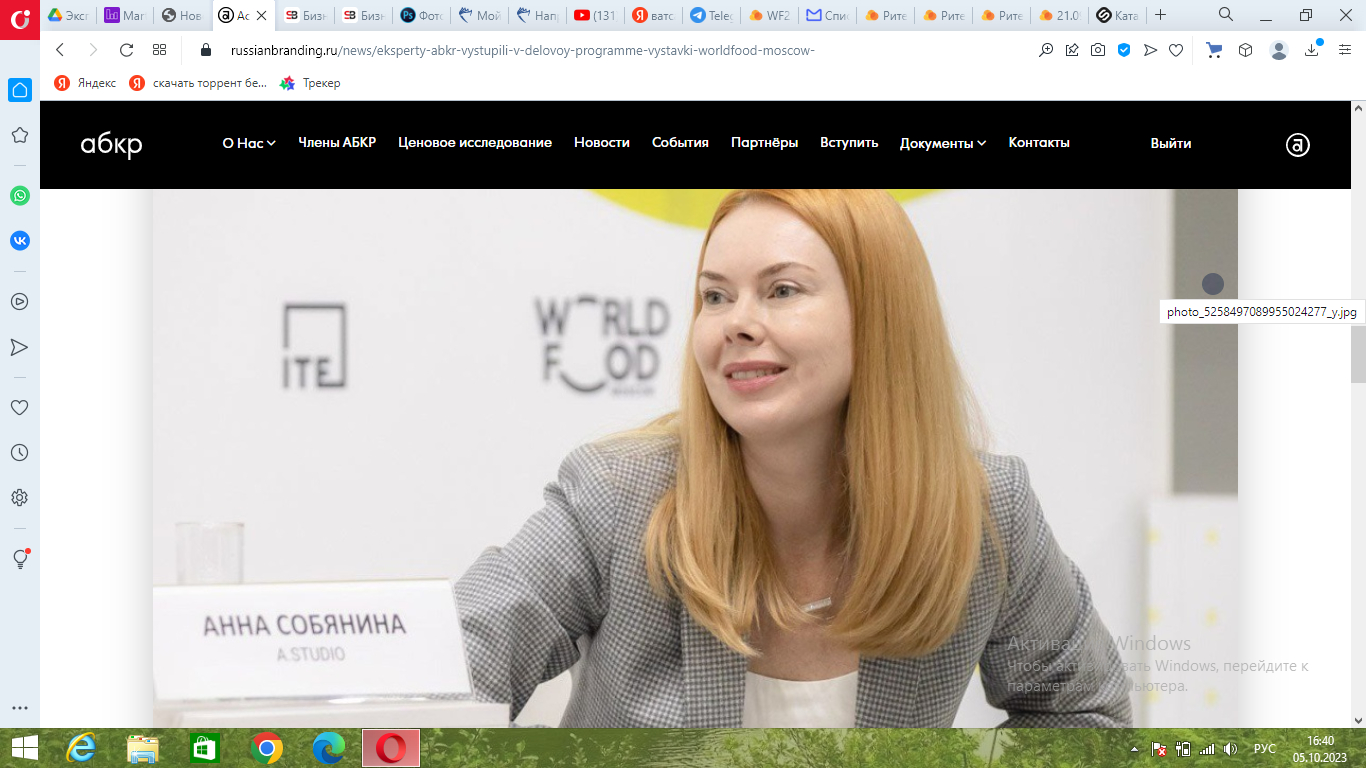Open the Члены АБКР menu item

(337, 143)
